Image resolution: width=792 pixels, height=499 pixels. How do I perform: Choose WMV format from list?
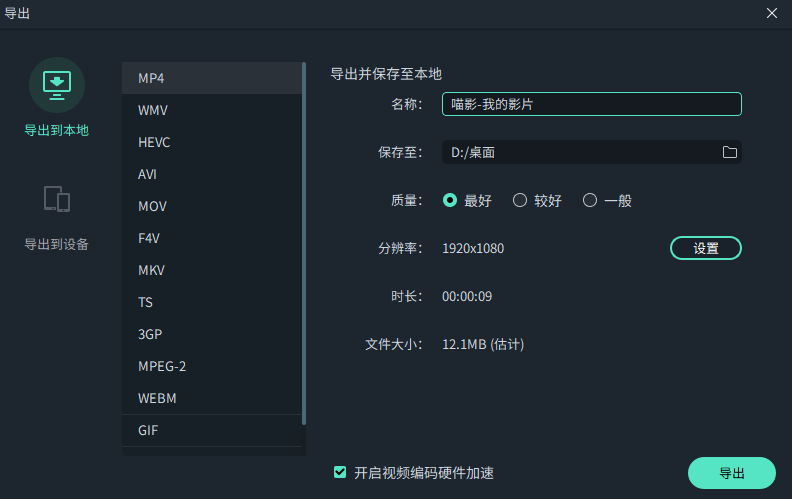(212, 110)
